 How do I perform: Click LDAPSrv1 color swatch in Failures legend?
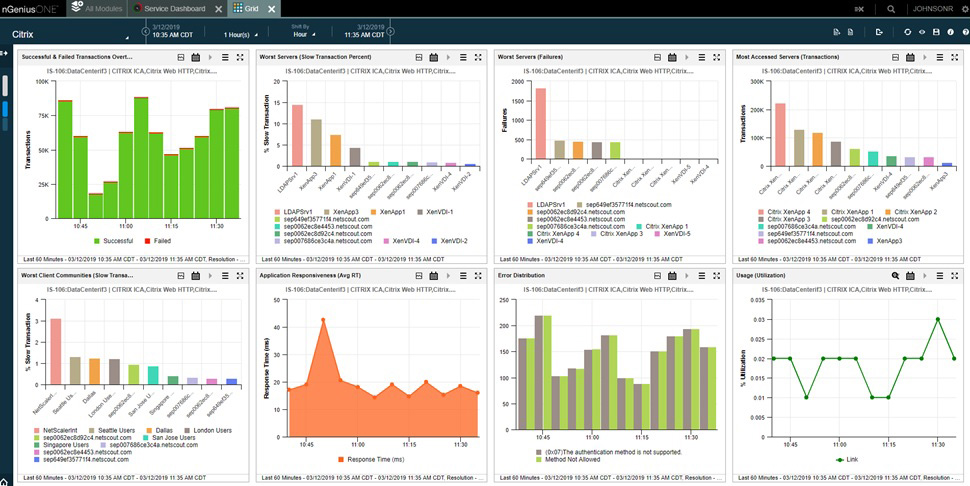(x=530, y=205)
